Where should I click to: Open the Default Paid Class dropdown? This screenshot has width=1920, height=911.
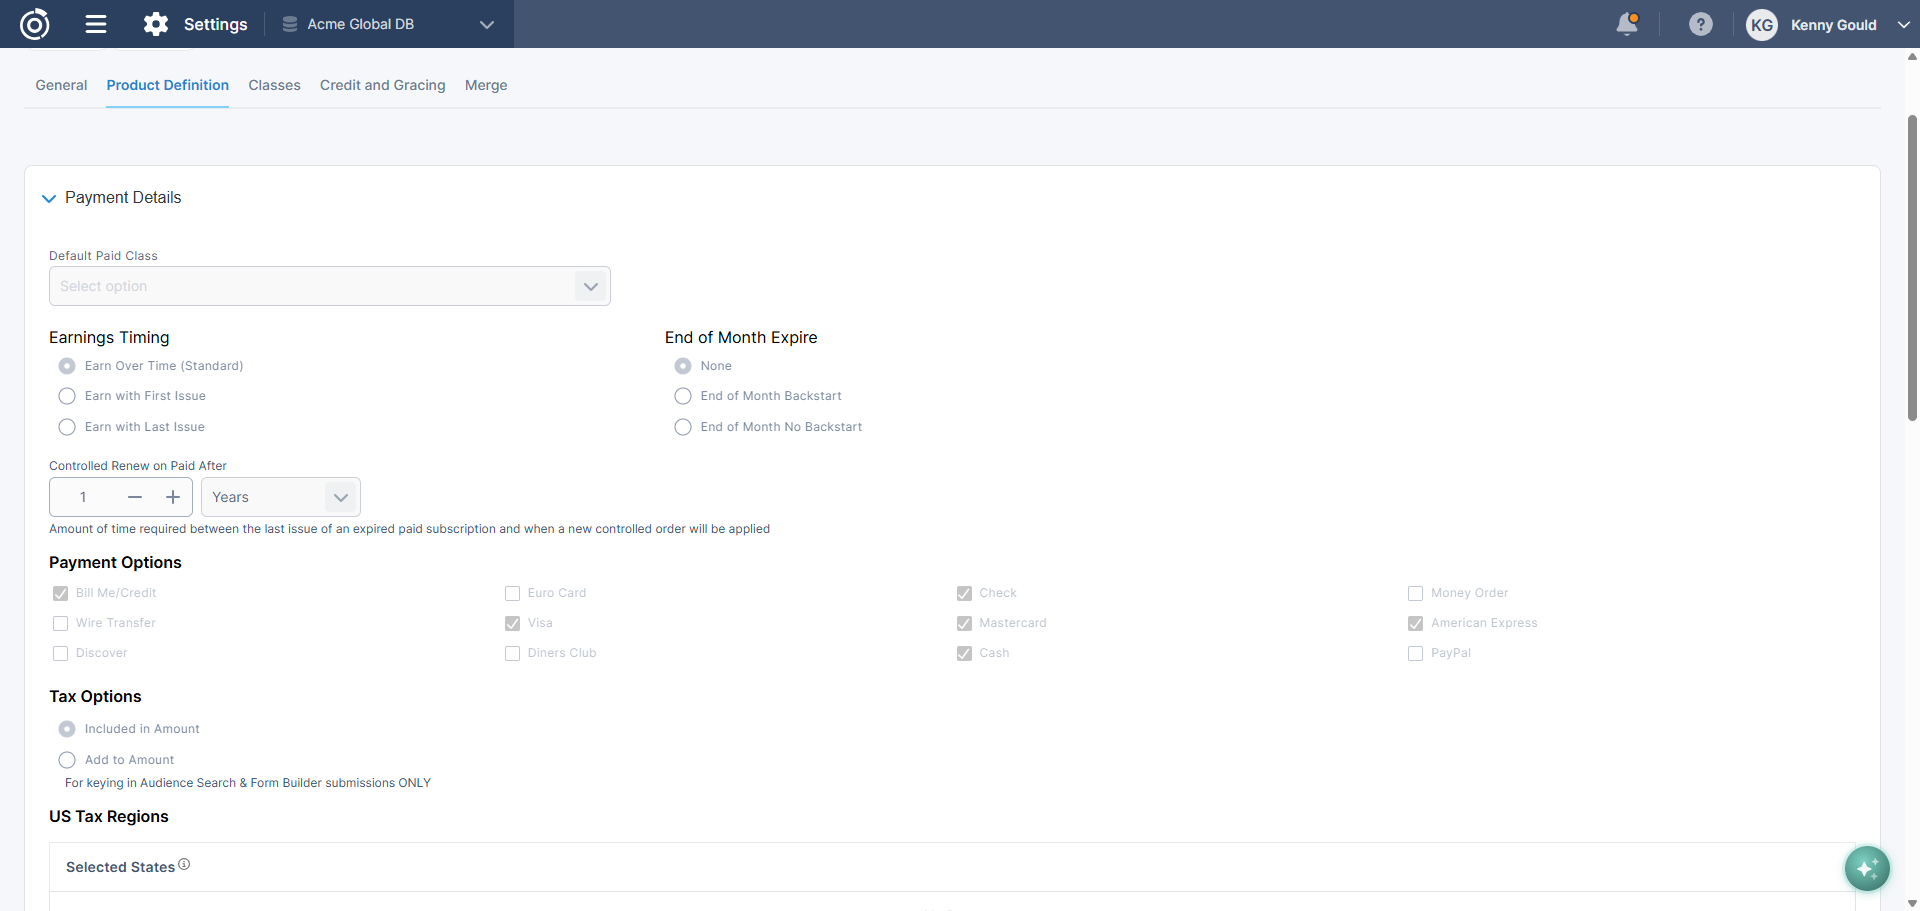[x=330, y=286]
